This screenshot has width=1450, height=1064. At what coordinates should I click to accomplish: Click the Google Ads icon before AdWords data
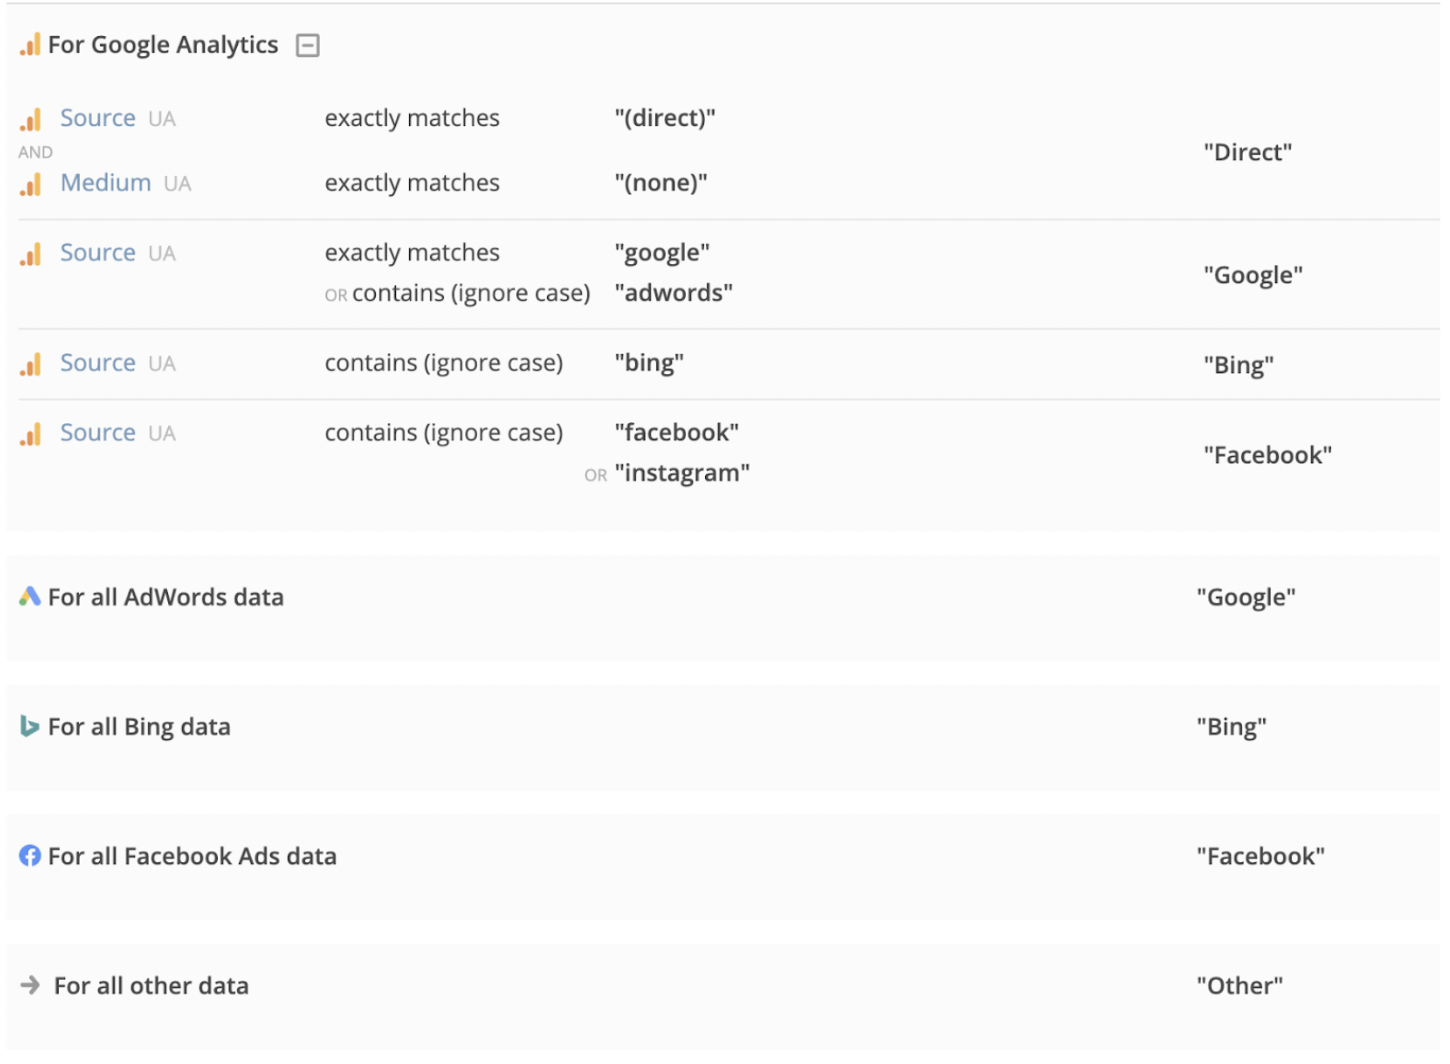coord(29,597)
